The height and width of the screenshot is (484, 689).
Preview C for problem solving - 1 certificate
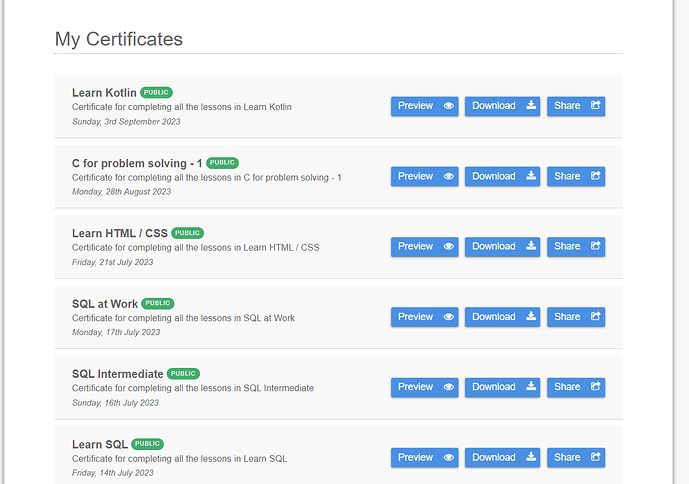click(424, 176)
